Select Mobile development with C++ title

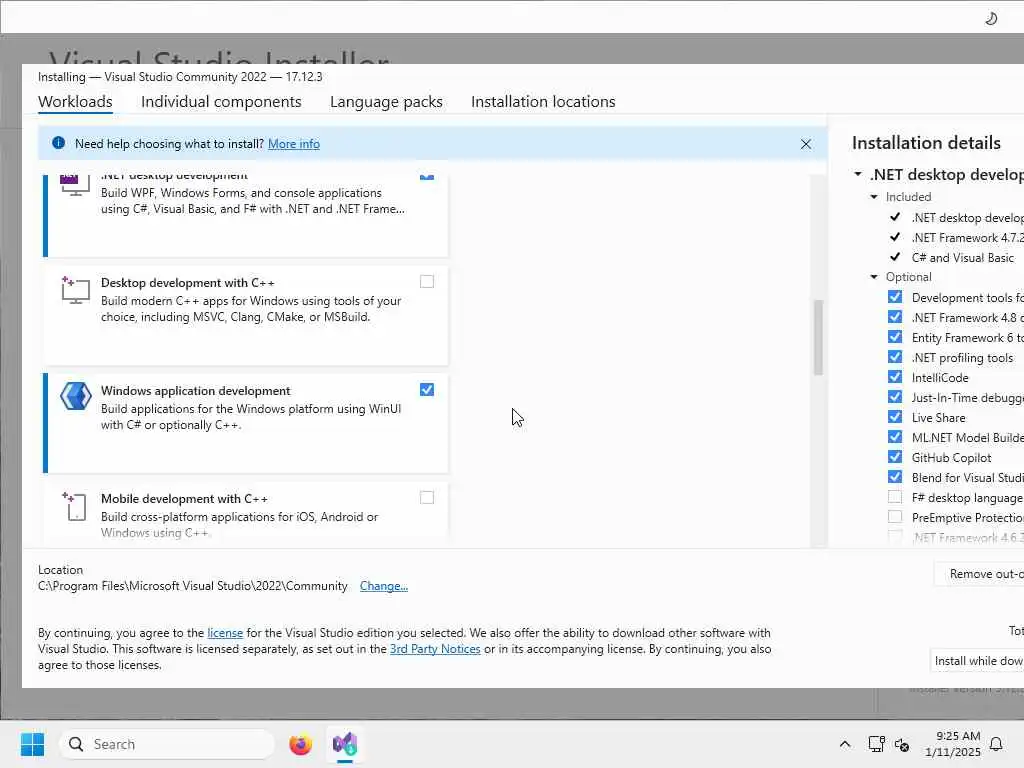point(184,498)
